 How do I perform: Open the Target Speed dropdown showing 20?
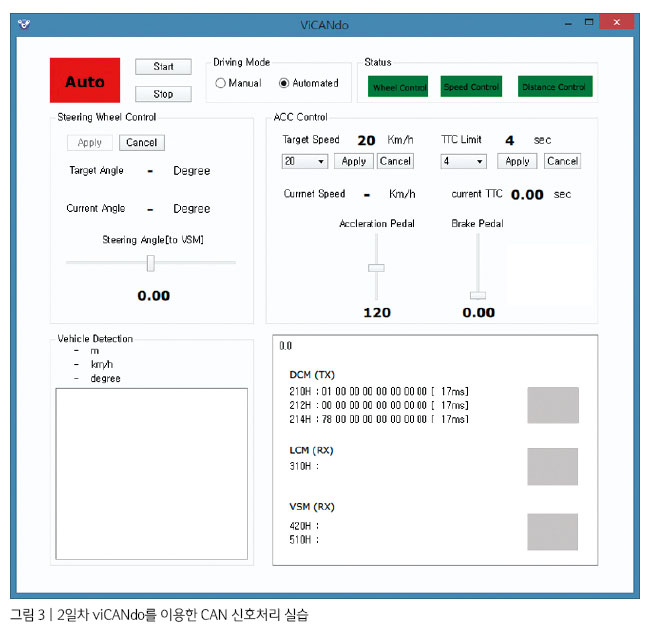[x=305, y=161]
